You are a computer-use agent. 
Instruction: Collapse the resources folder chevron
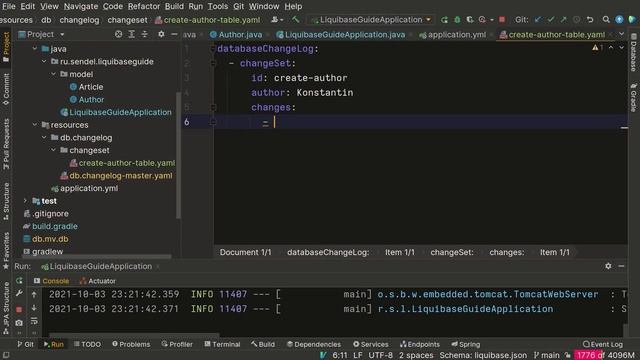click(x=35, y=124)
